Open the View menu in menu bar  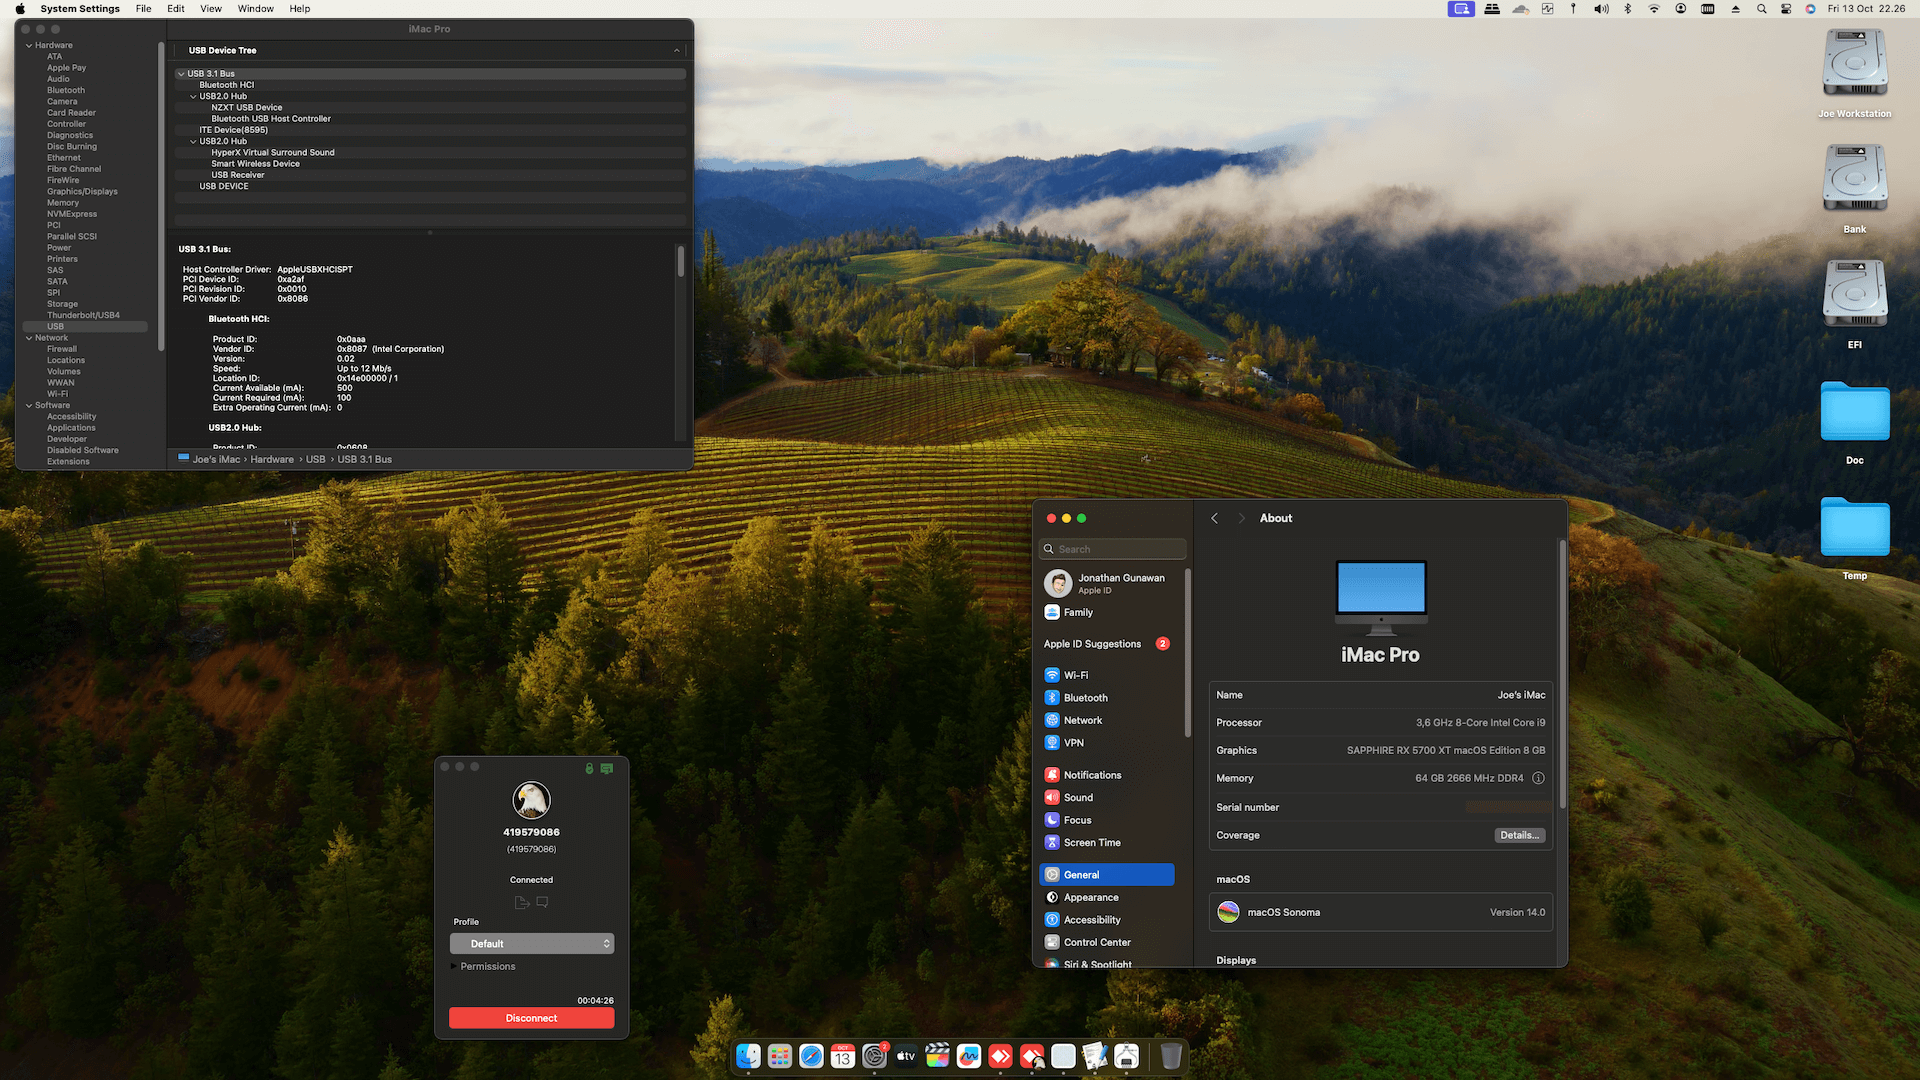point(211,9)
